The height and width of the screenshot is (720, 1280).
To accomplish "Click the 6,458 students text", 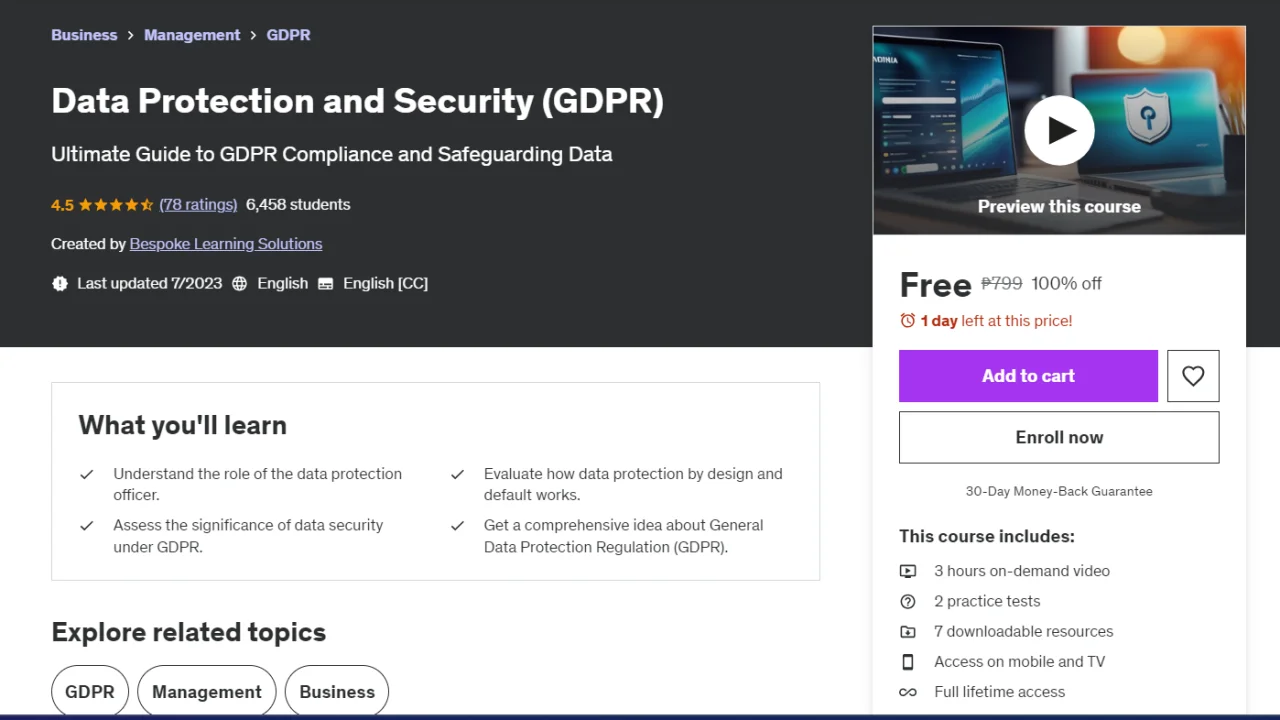I will click(x=298, y=204).
